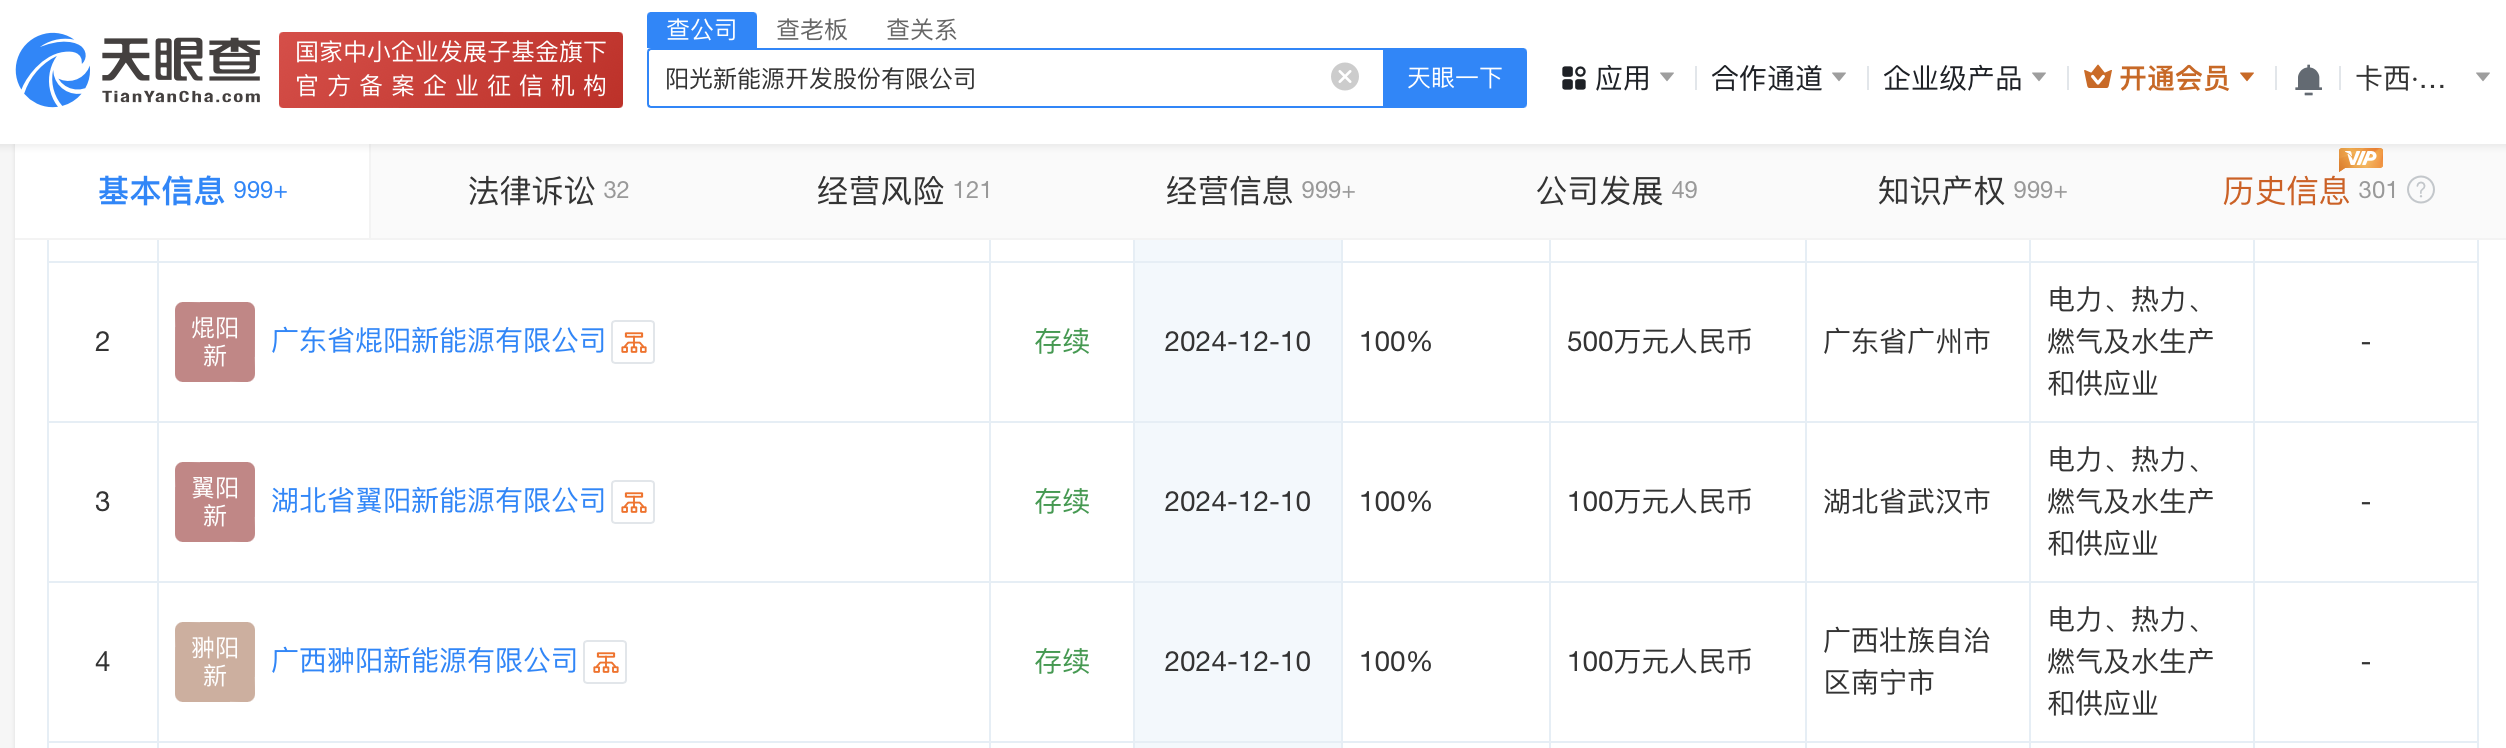Open equity chart for 广东省焜阳新能源有限公司
Screen dimensions: 2506x748
point(633,342)
